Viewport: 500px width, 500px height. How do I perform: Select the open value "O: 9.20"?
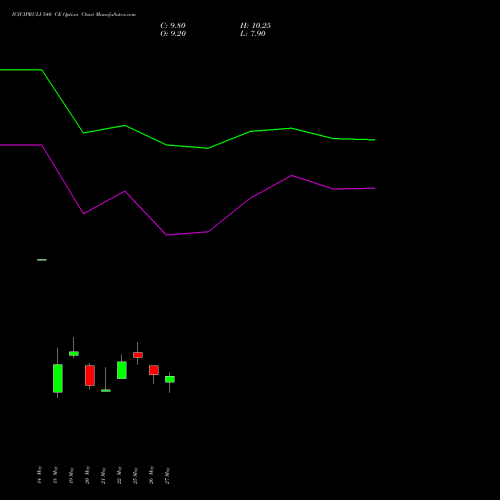click(x=173, y=34)
